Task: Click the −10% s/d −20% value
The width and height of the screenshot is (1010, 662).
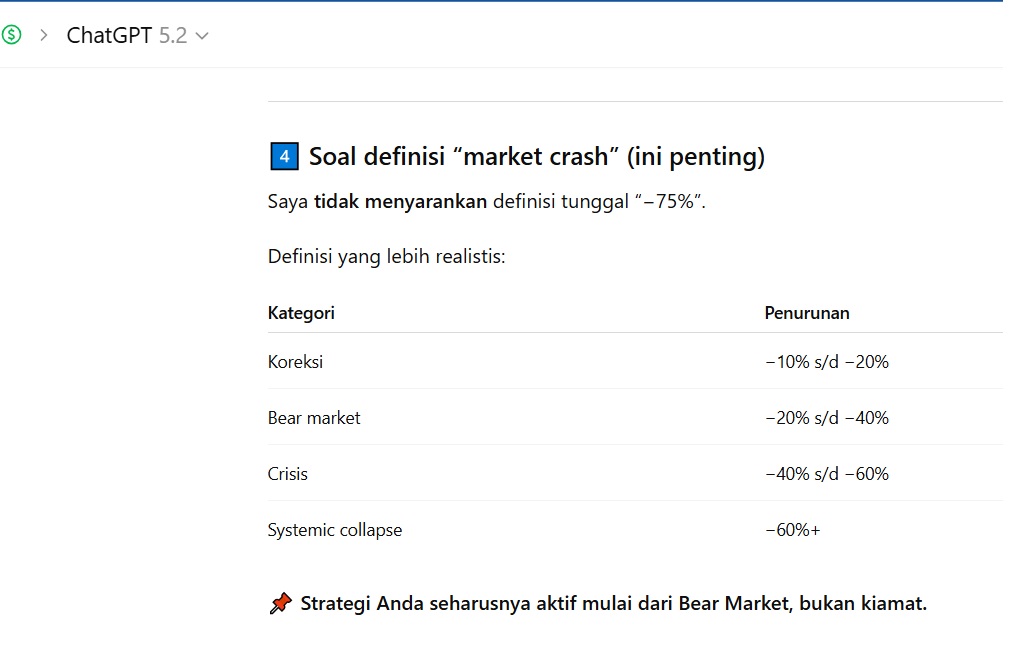Action: (826, 362)
